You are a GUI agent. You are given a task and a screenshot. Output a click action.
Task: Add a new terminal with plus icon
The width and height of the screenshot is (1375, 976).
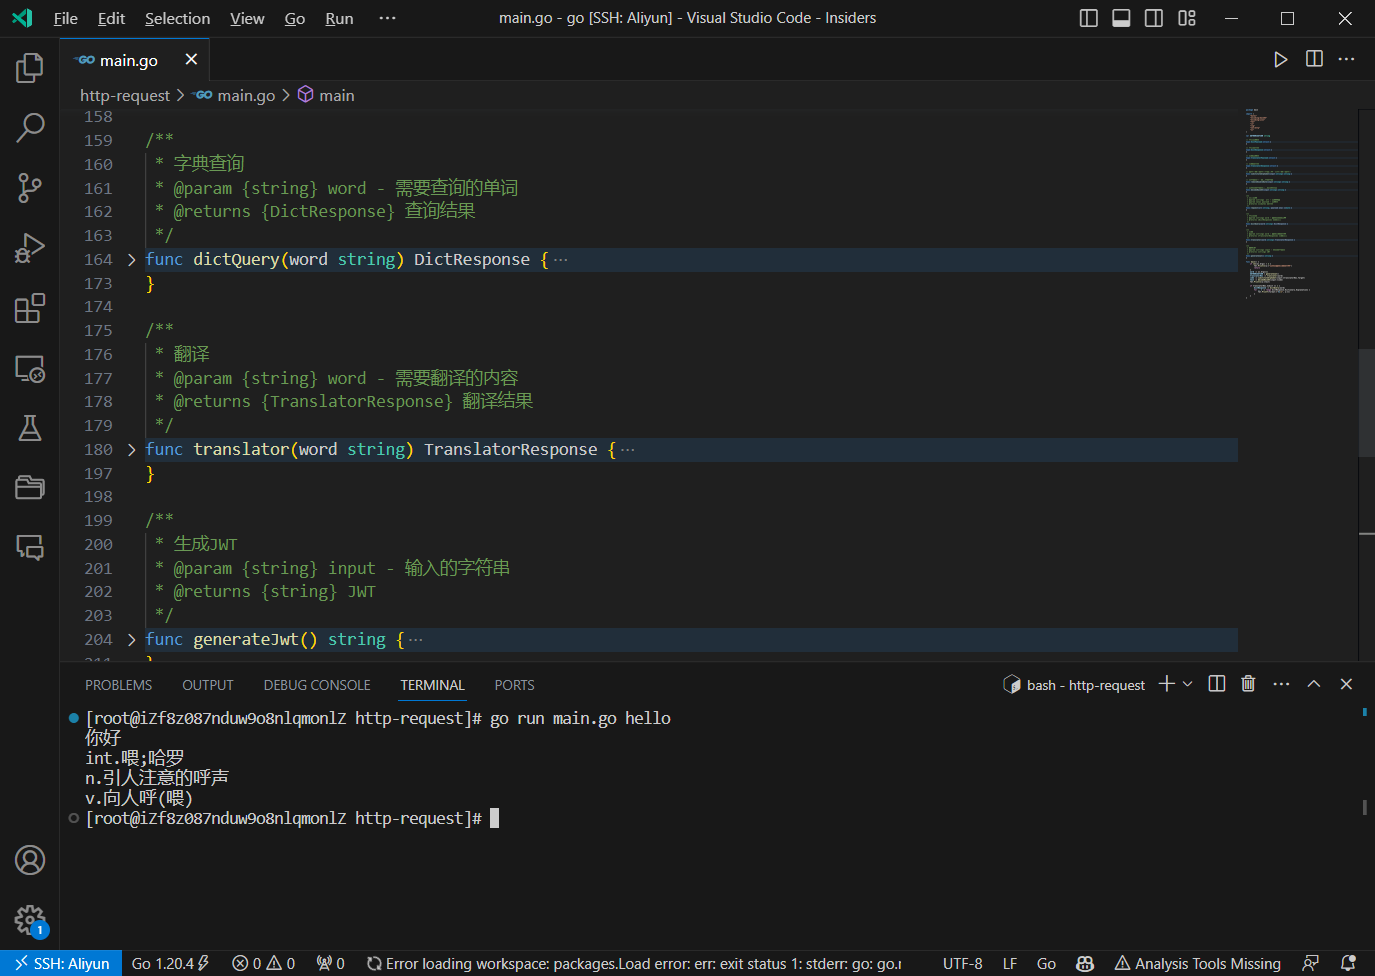point(1166,684)
